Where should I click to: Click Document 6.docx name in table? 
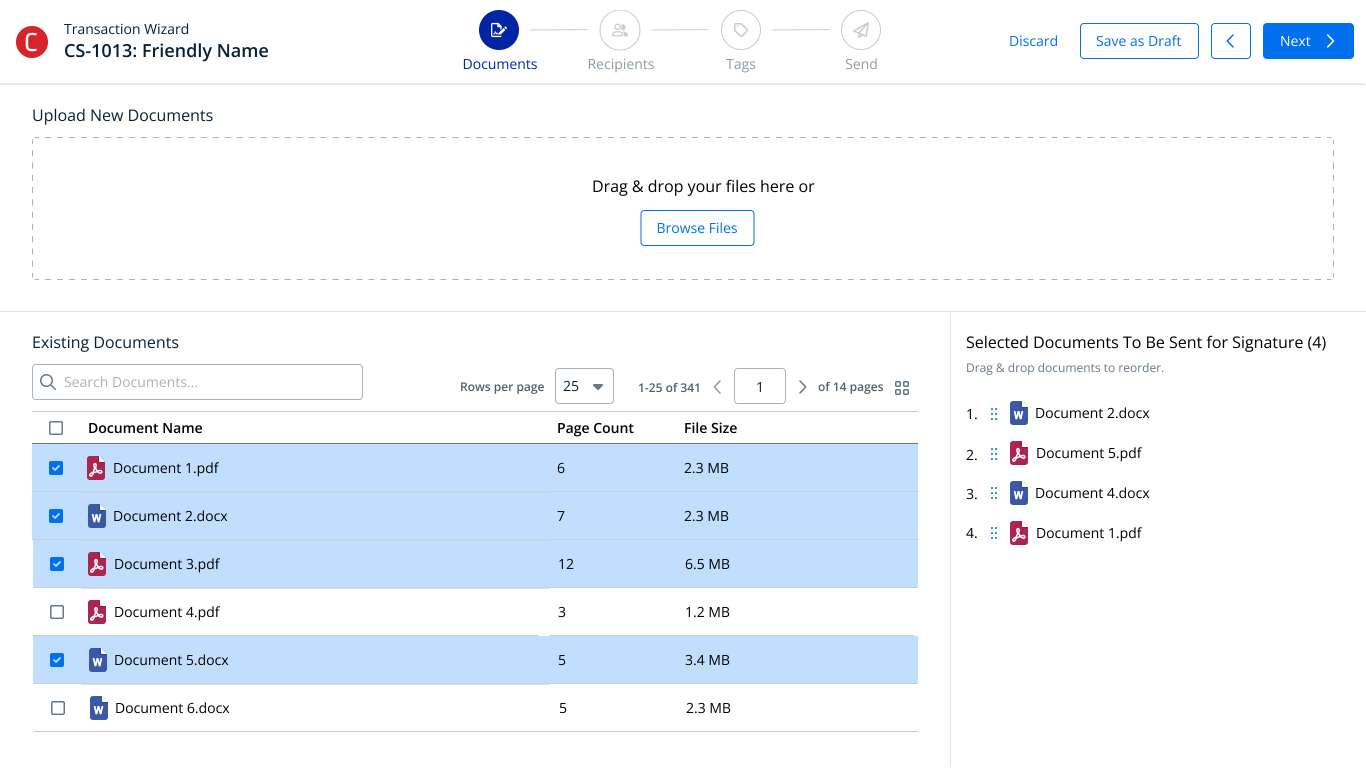(172, 708)
